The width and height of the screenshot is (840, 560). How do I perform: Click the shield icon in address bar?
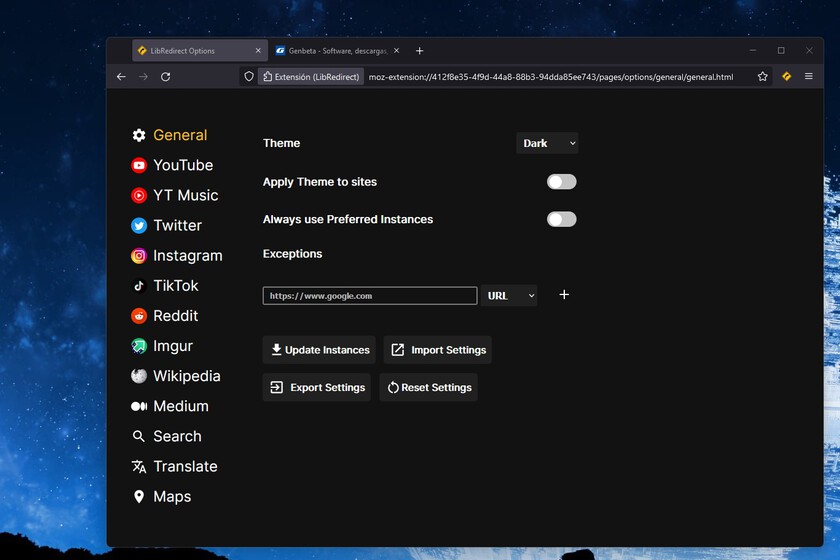click(249, 77)
